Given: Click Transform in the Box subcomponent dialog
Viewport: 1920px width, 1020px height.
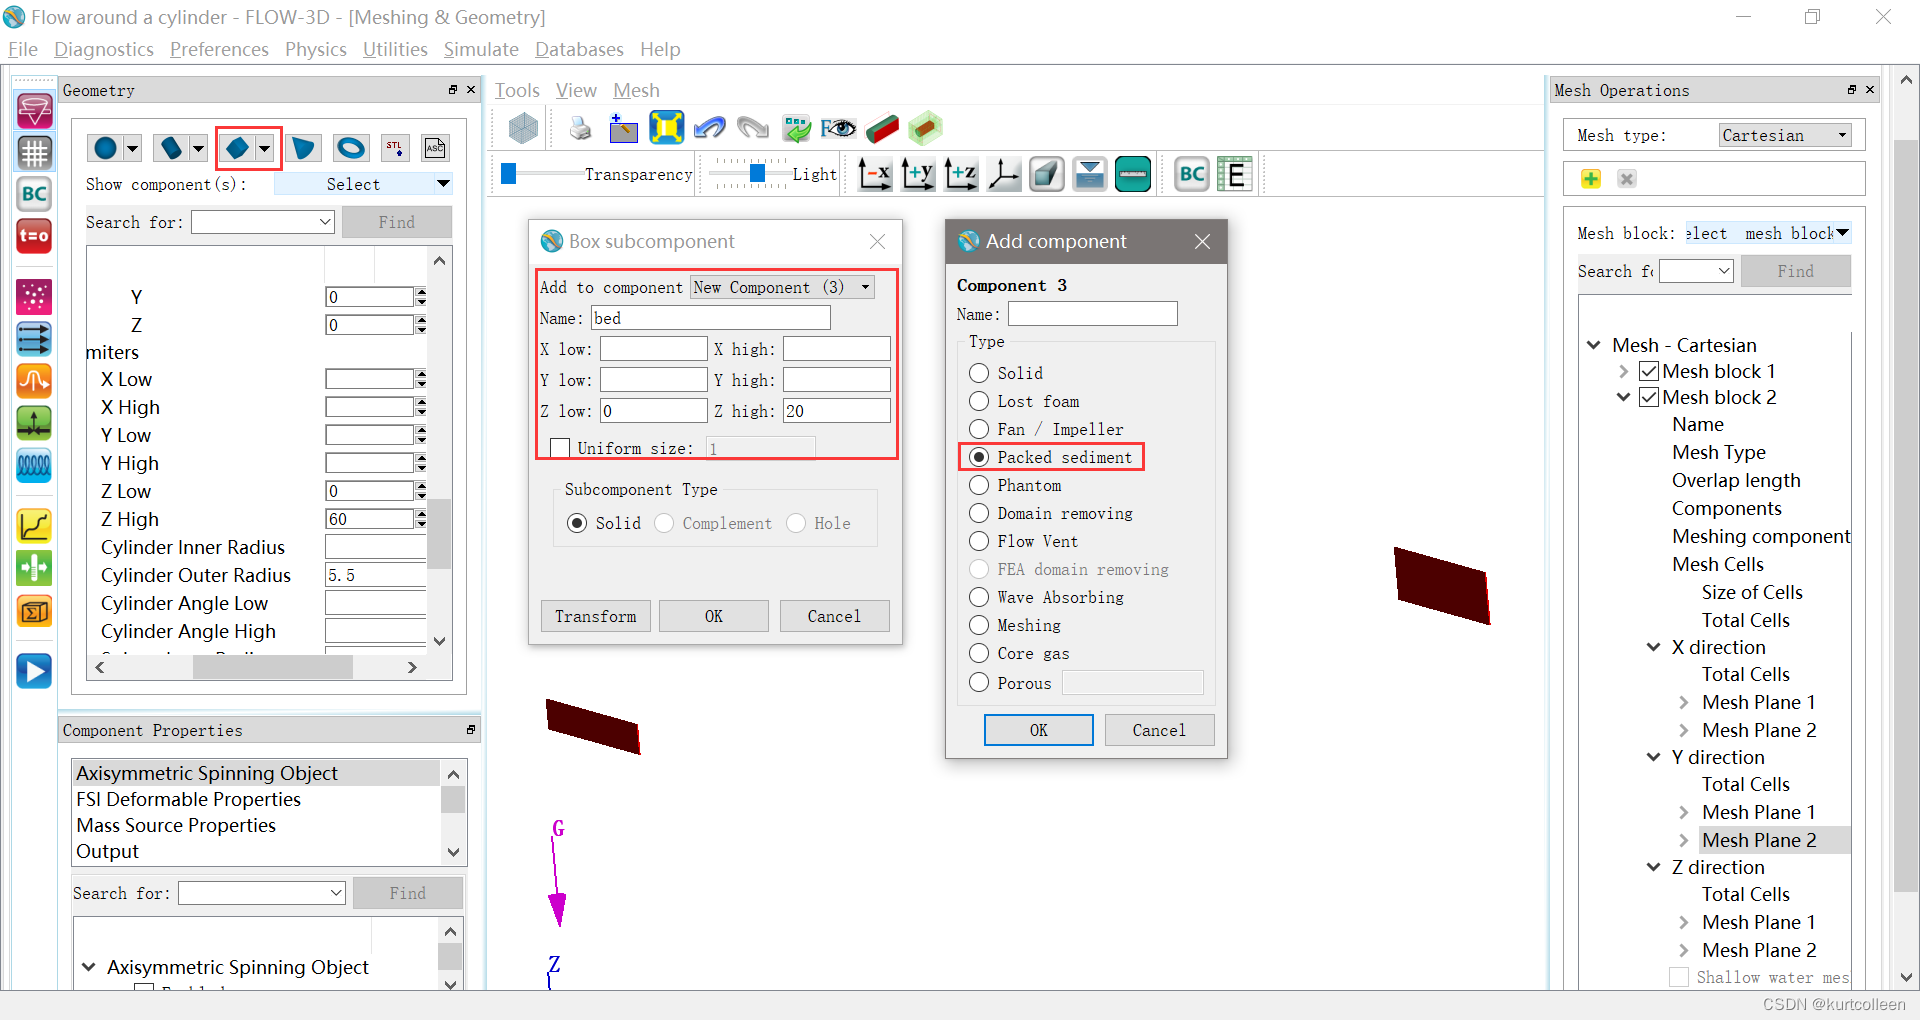Looking at the screenshot, I should pos(595,616).
